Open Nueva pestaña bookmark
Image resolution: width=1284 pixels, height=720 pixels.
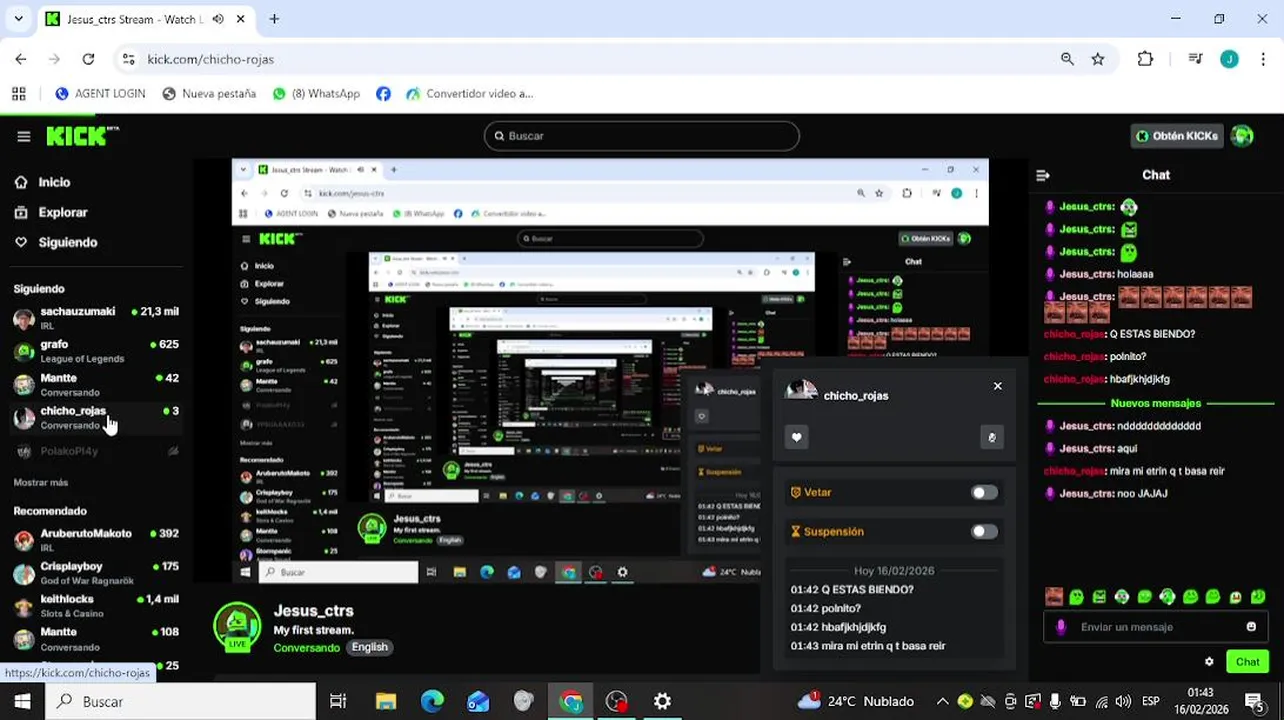(209, 93)
